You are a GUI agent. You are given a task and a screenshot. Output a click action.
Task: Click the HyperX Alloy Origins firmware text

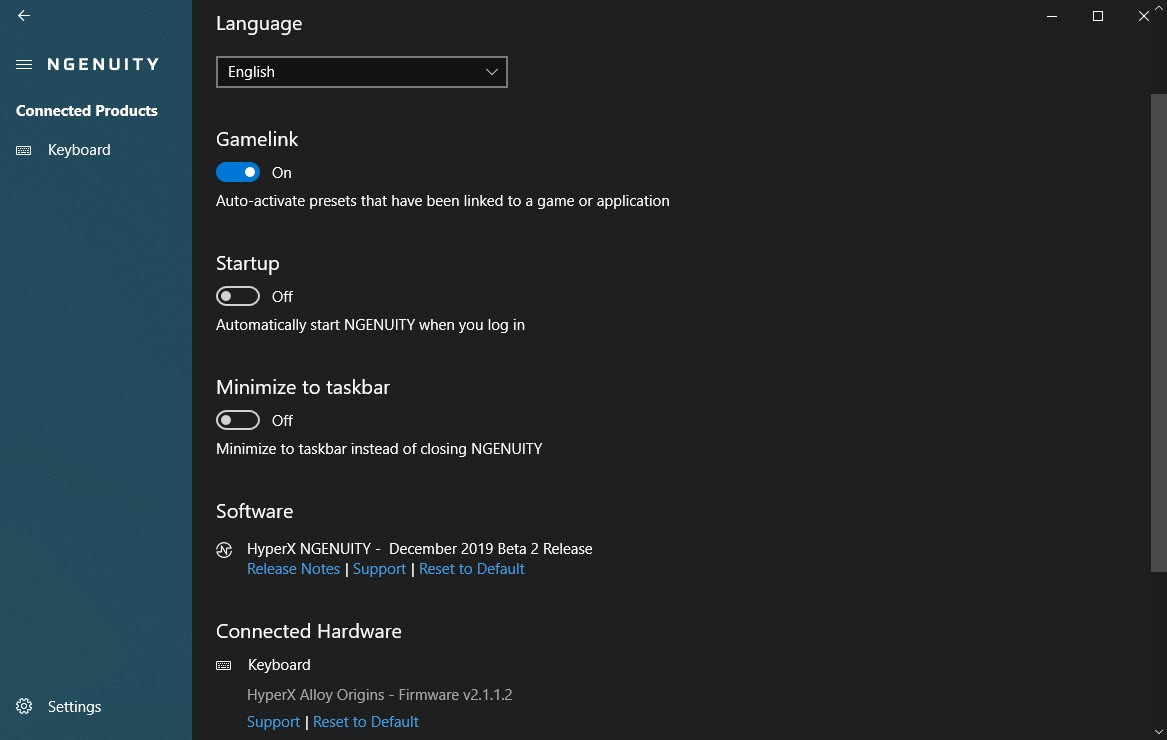(x=380, y=695)
